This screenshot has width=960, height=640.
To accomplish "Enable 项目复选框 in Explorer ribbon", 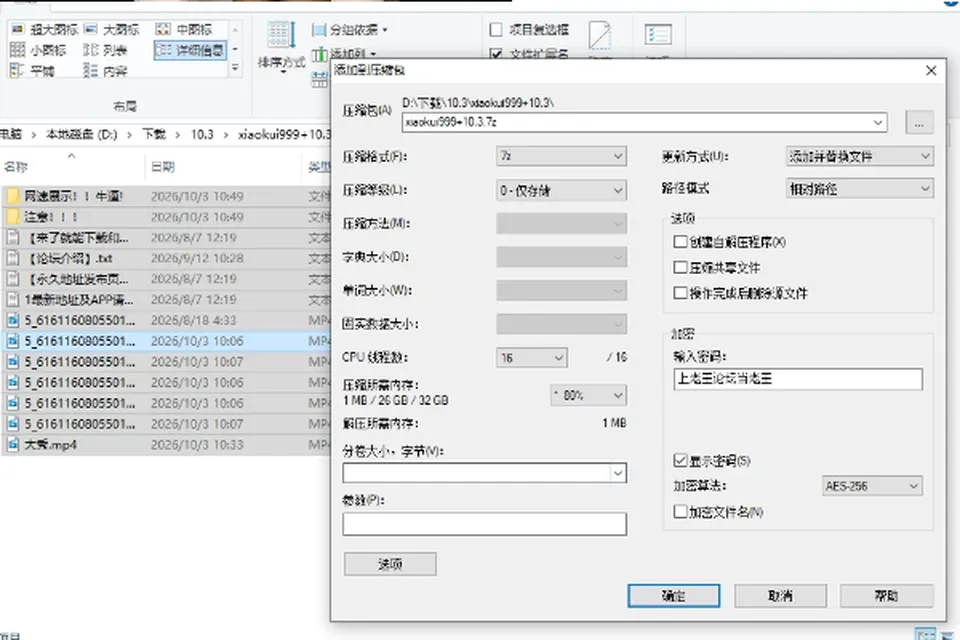I will 496,29.
